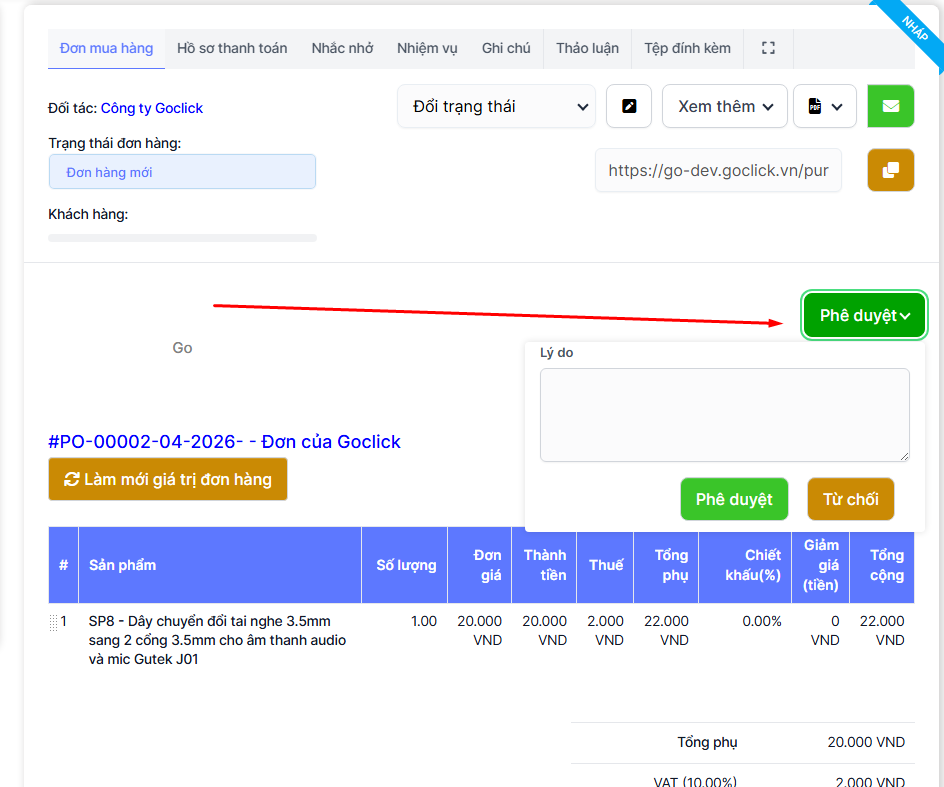The height and width of the screenshot is (787, 944).
Task: Open the 'Đổi trạng thái' status dropdown
Action: coord(496,106)
